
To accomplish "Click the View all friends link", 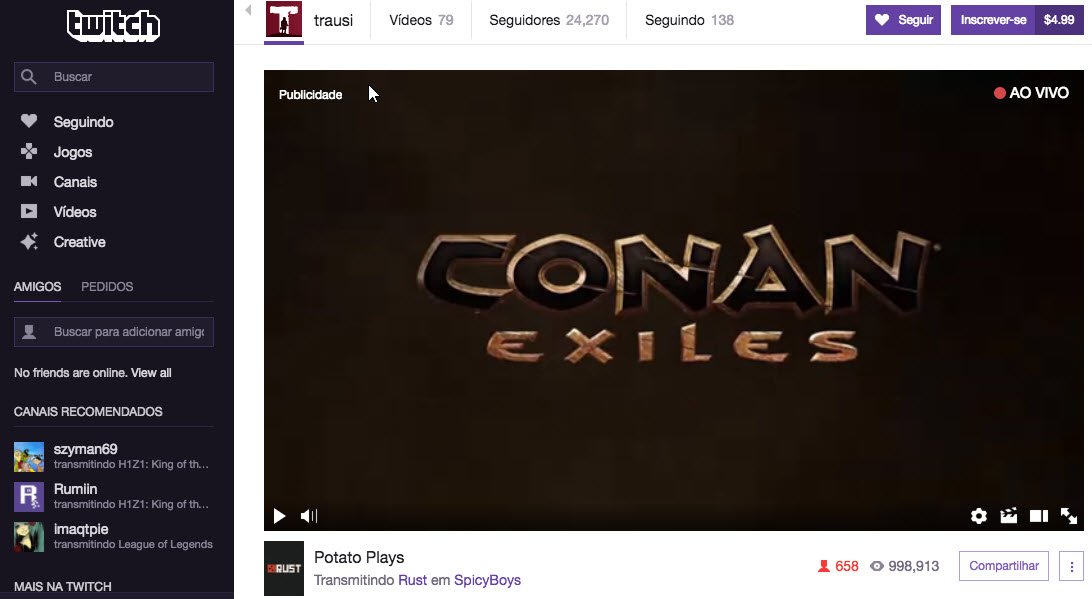I will (151, 373).
